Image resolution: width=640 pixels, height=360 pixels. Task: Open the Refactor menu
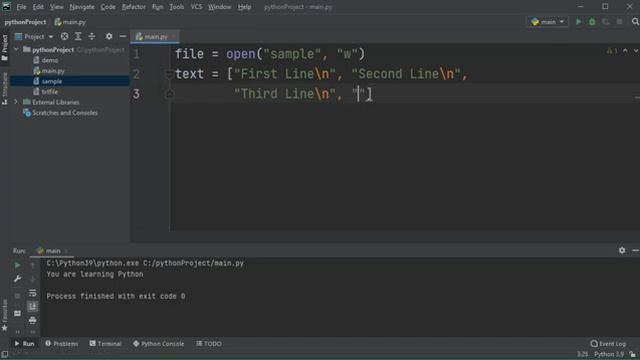[x=133, y=7]
